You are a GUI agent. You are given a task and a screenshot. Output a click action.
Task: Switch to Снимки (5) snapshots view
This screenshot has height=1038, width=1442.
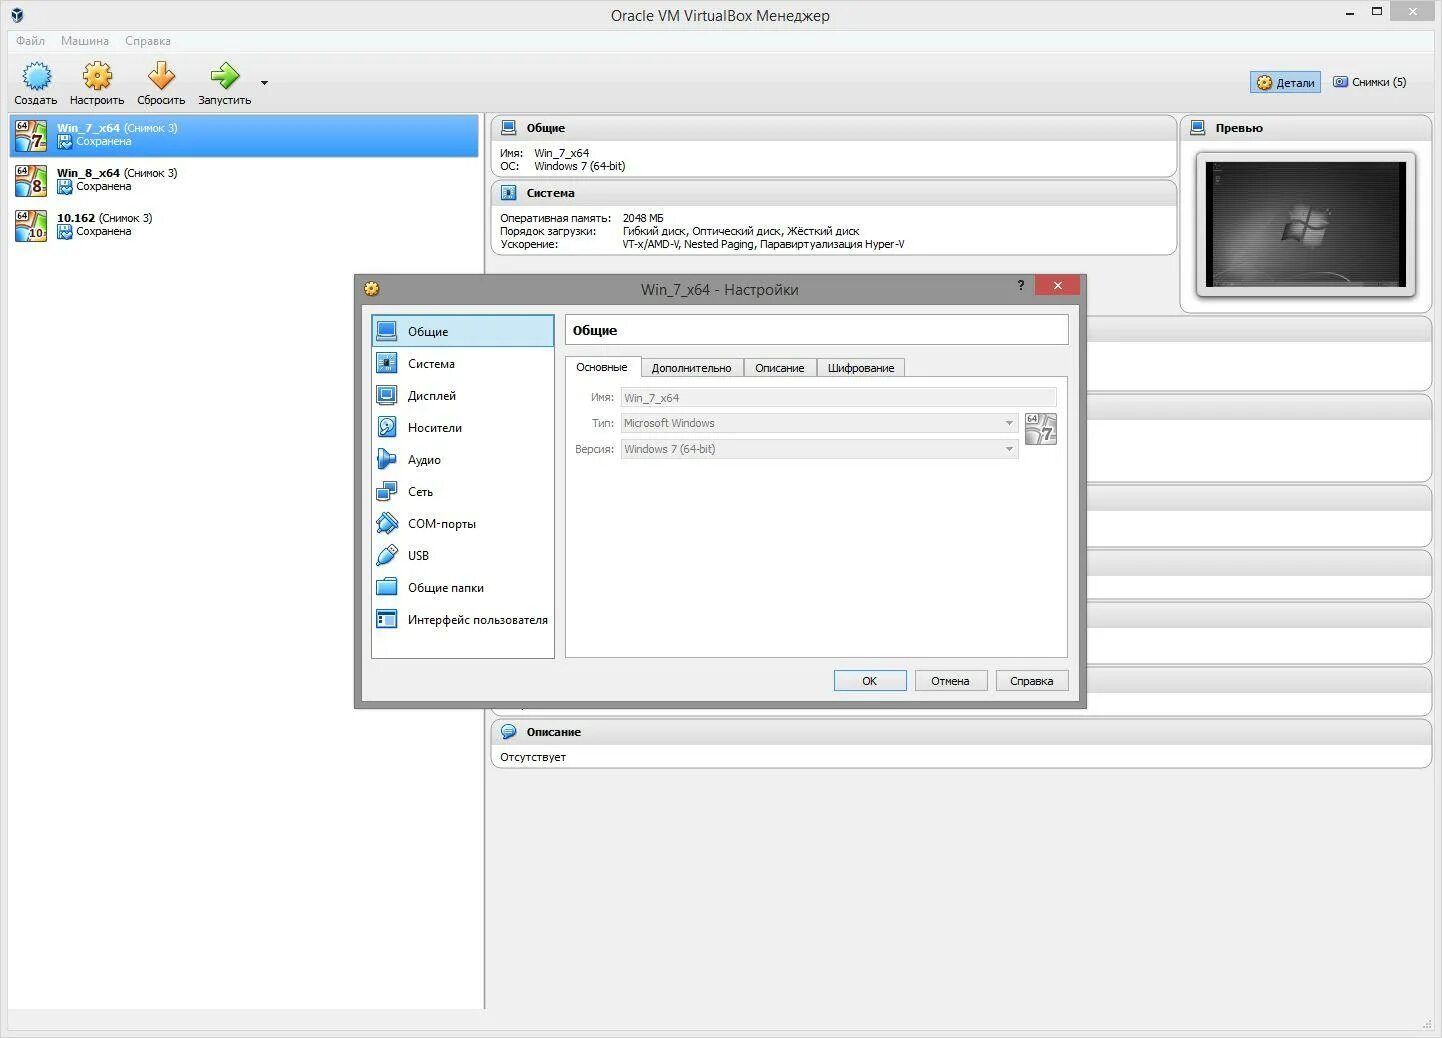coord(1369,82)
